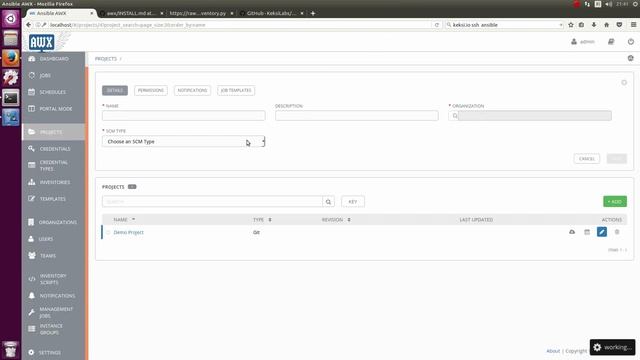640x360 pixels.
Task: Open the activity stream icon
Action: coord(631,58)
